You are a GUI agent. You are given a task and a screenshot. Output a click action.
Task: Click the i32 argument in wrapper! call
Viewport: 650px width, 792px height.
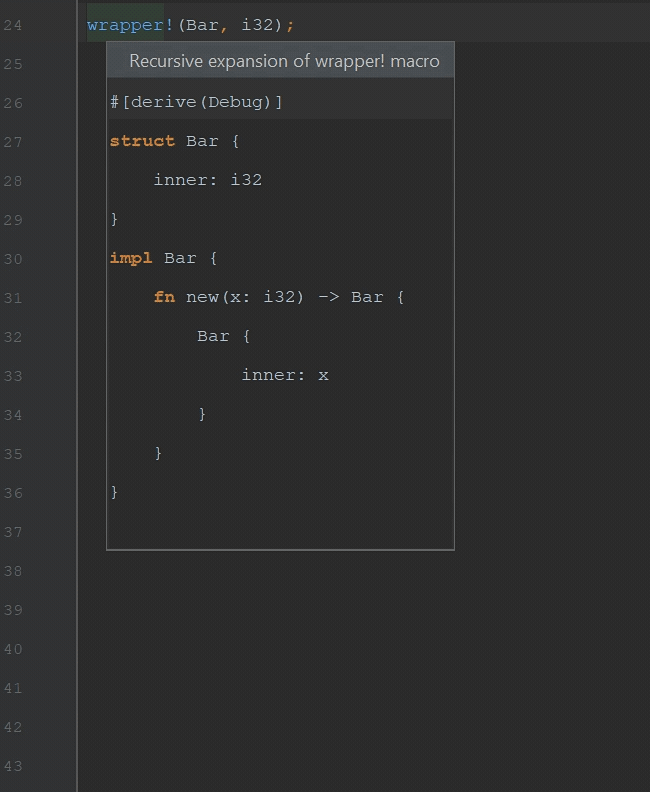(257, 24)
